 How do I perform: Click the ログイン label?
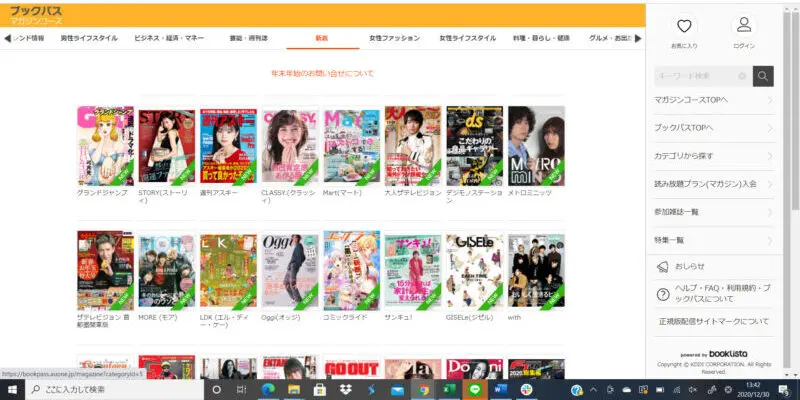[744, 46]
